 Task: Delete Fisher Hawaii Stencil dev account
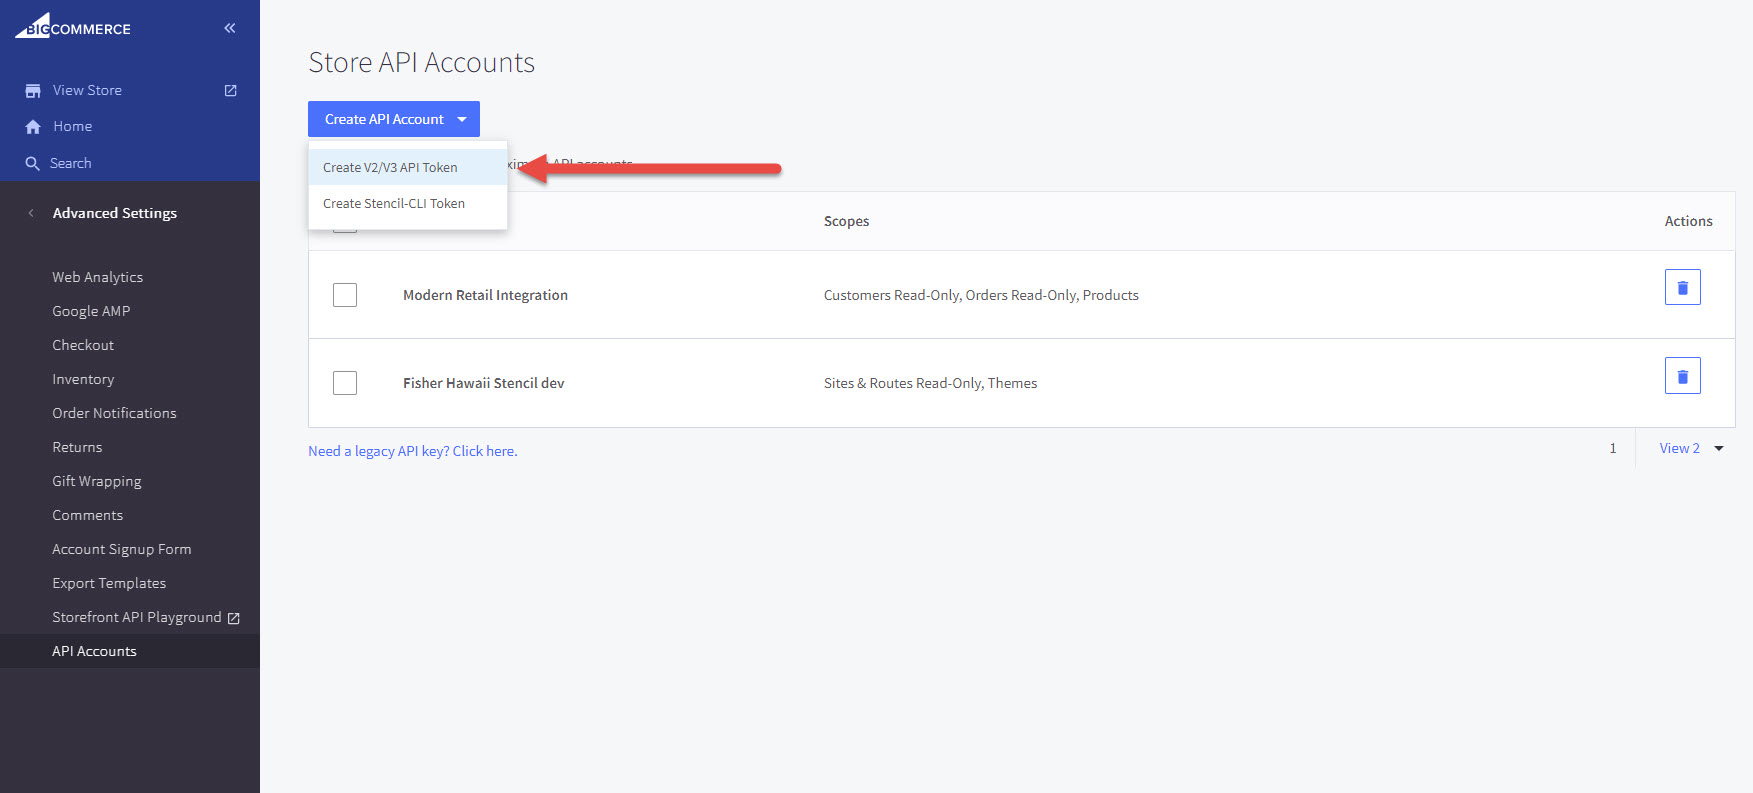pos(1682,376)
